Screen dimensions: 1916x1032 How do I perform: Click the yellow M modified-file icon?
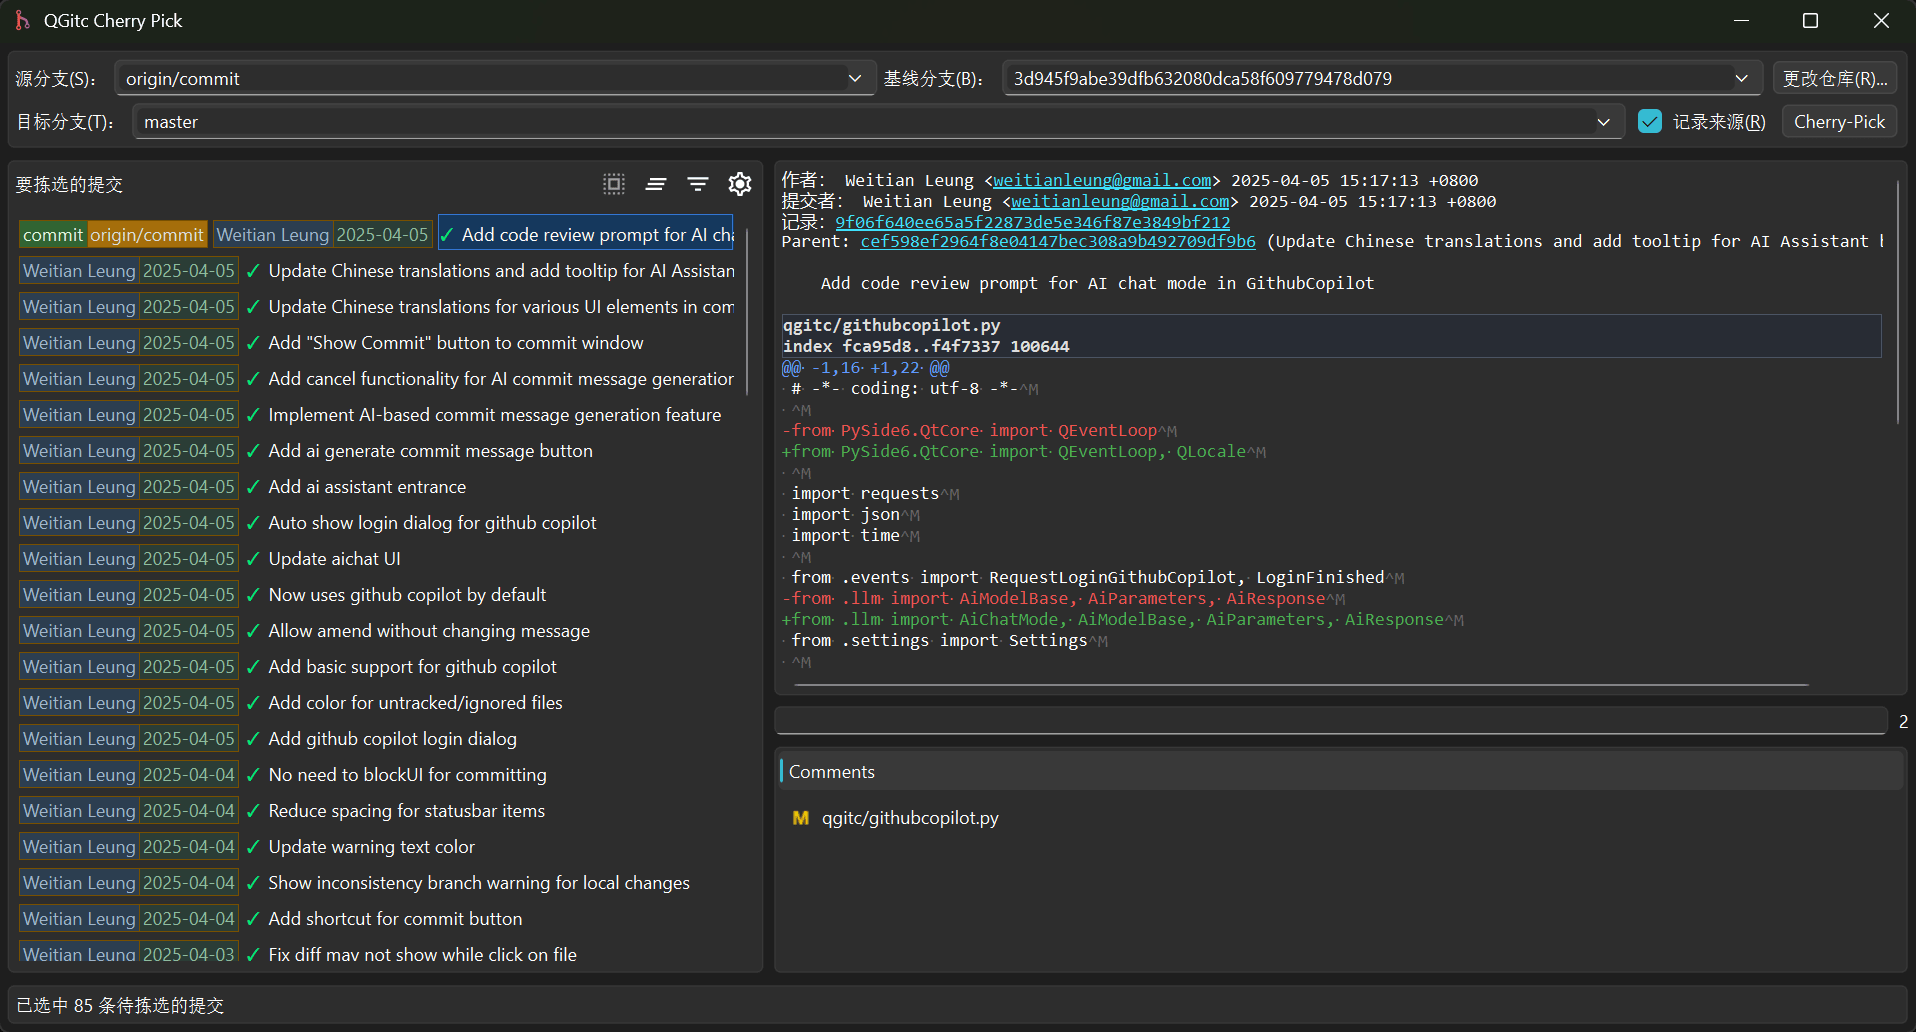pos(800,818)
